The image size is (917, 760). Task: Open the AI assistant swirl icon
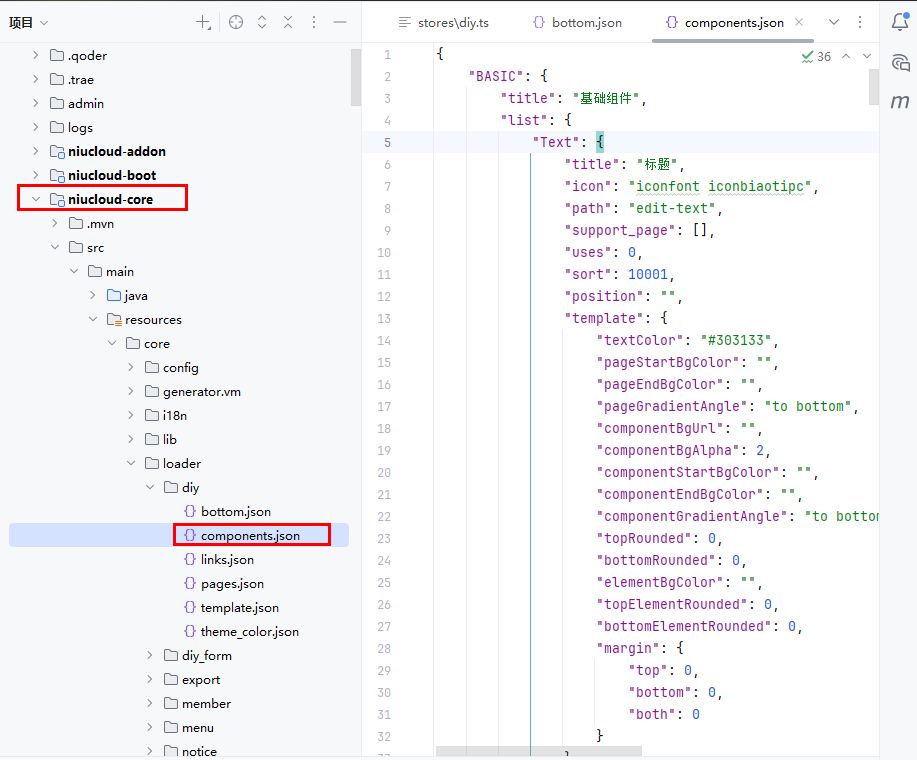(x=899, y=61)
